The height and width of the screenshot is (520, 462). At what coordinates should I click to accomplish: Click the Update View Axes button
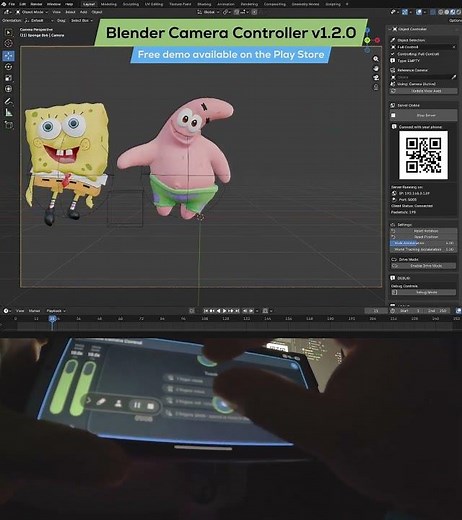[x=423, y=91]
